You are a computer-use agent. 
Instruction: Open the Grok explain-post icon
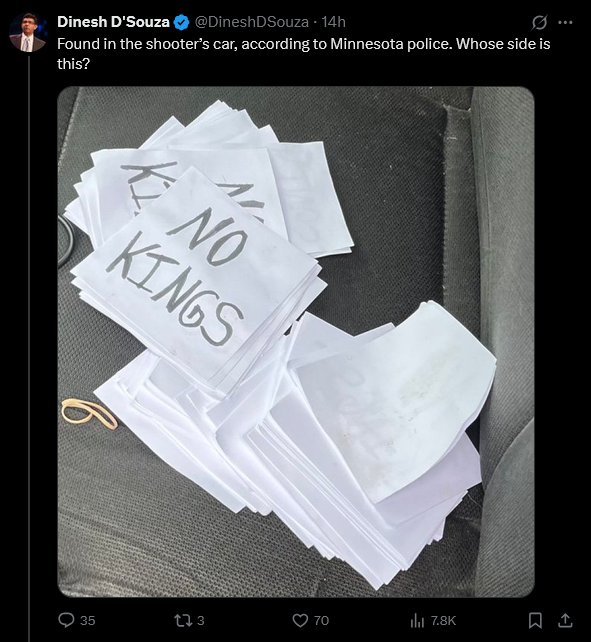pyautogui.click(x=539, y=23)
